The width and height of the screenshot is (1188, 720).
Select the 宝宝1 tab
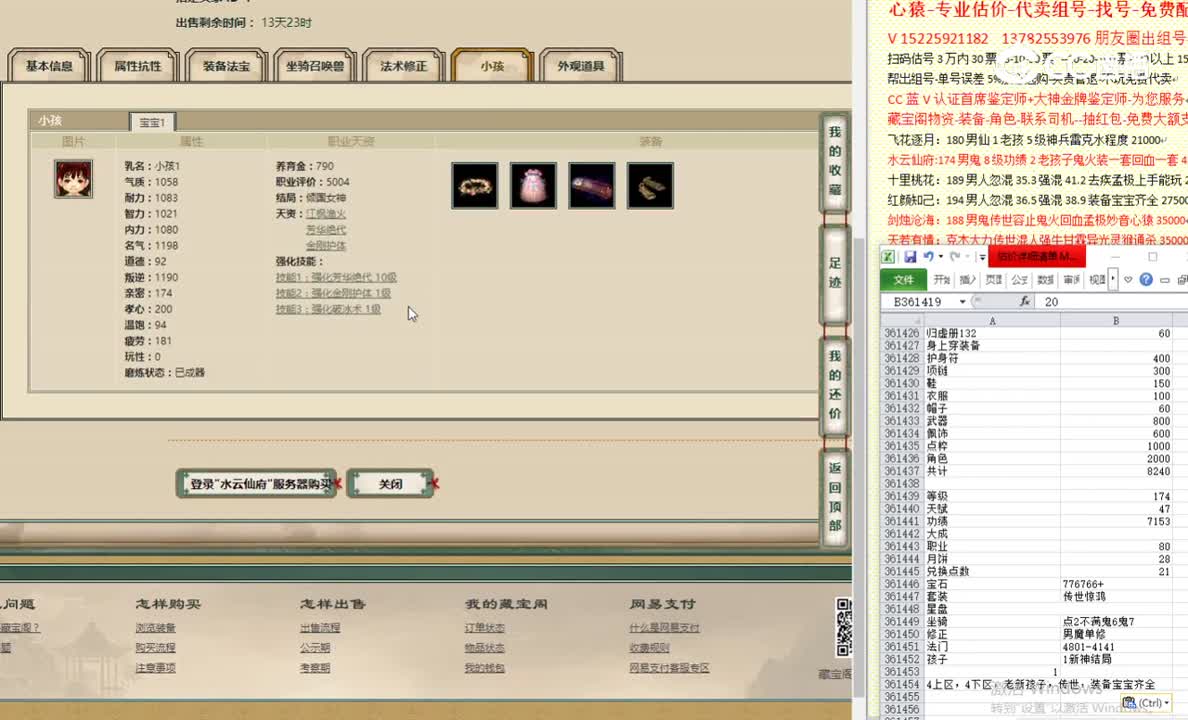pos(152,123)
